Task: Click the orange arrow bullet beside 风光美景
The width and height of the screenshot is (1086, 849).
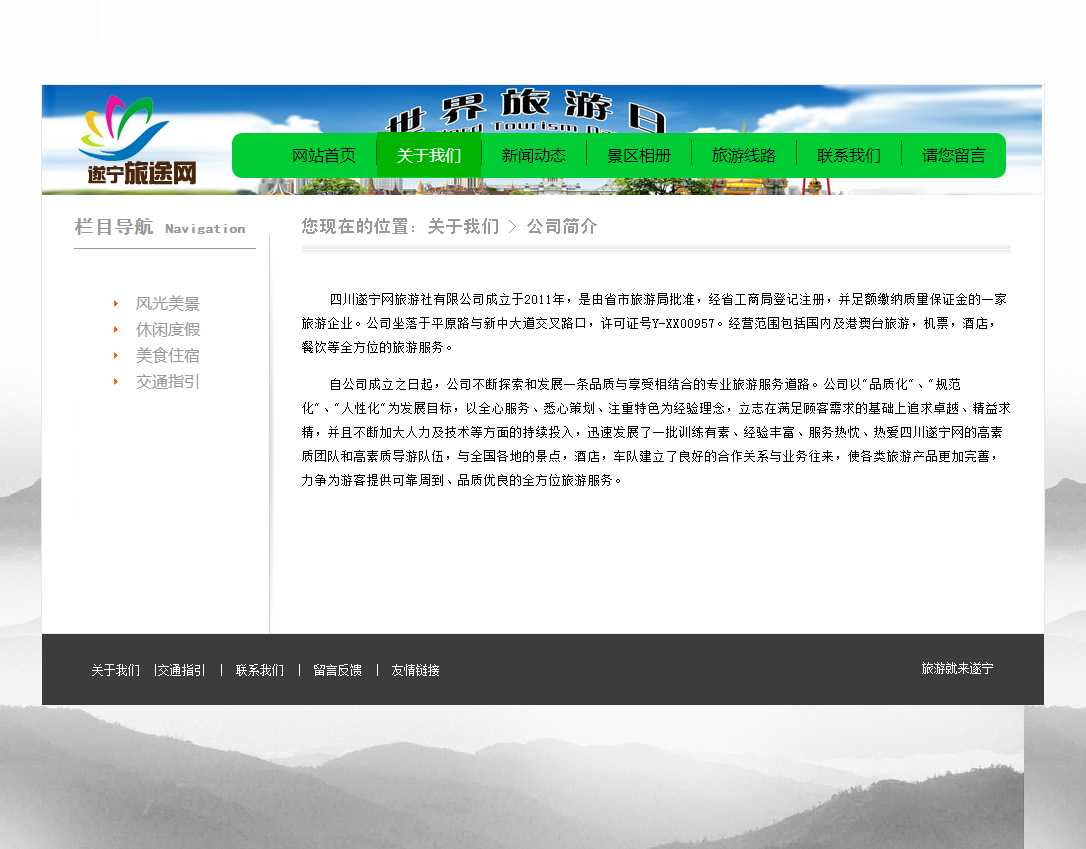Action: click(x=116, y=303)
